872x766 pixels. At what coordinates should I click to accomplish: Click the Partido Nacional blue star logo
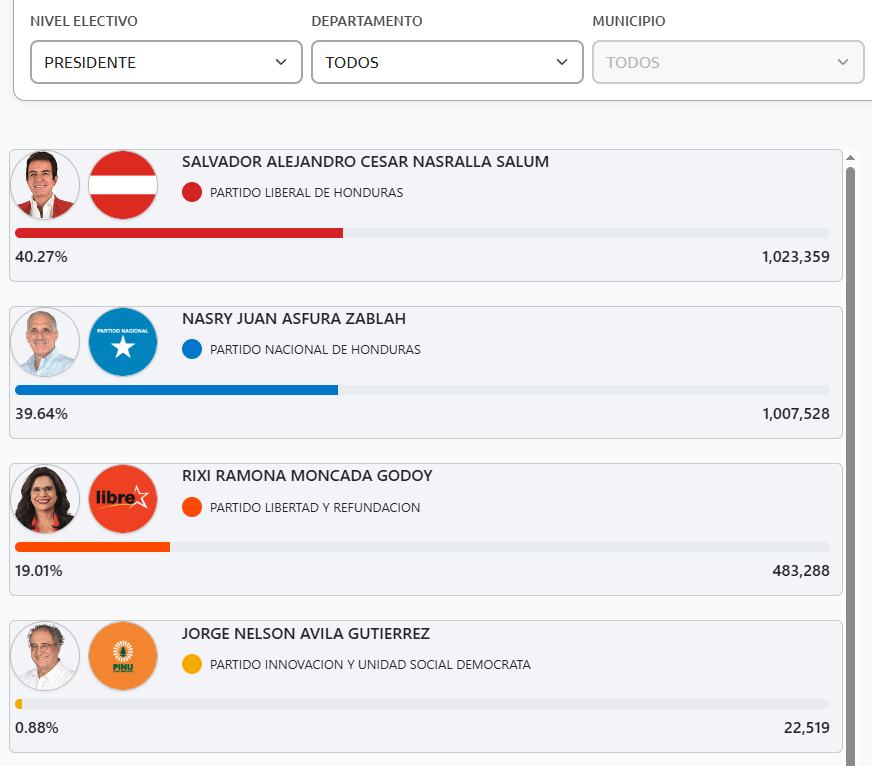pyautogui.click(x=123, y=342)
